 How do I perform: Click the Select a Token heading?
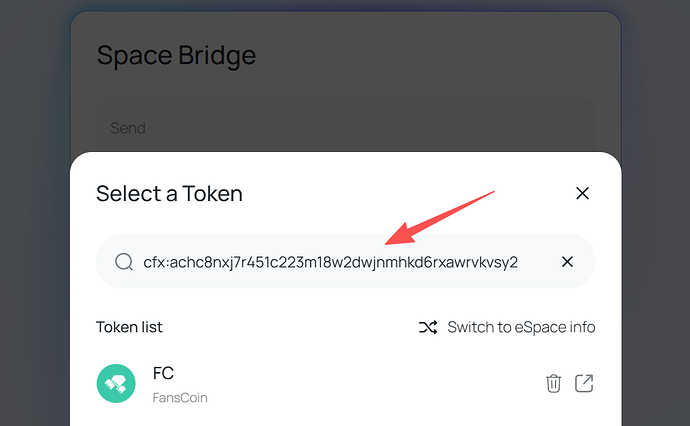(169, 194)
